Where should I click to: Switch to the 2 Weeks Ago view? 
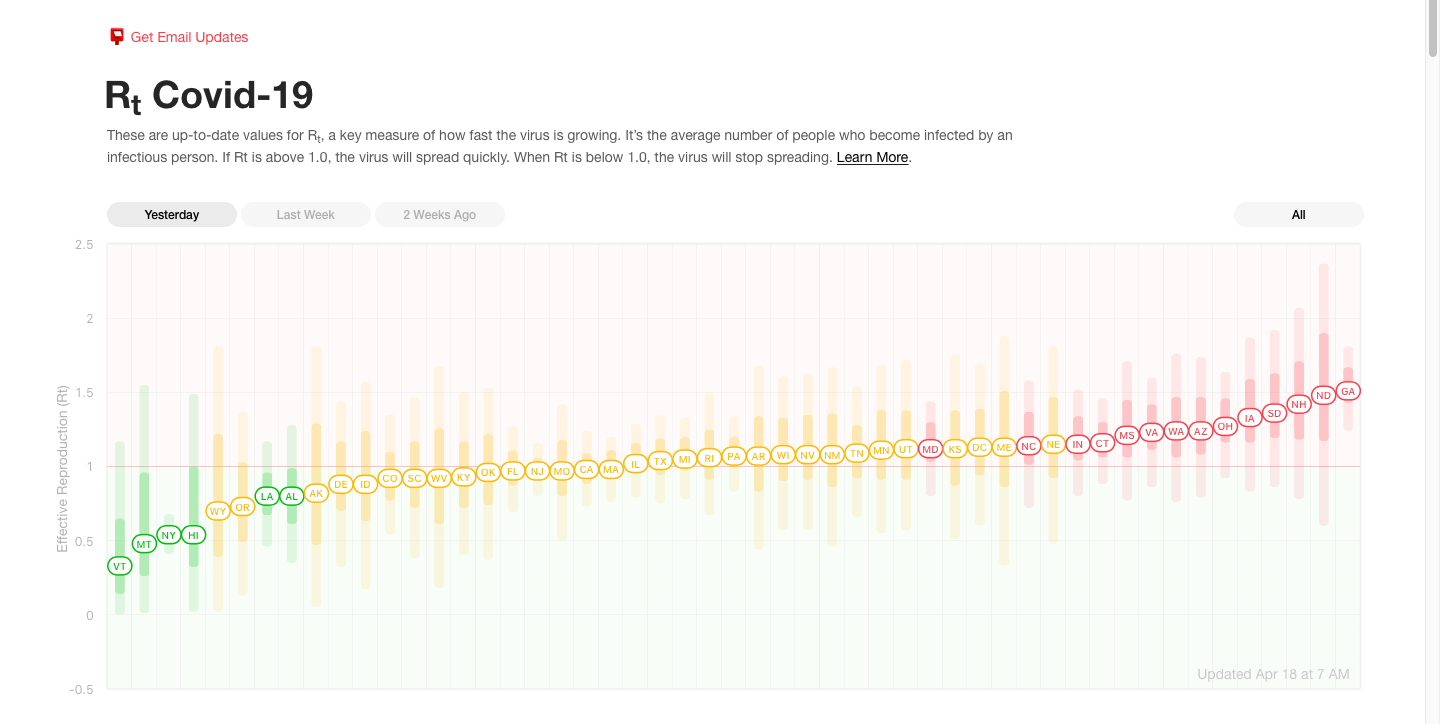pos(439,215)
